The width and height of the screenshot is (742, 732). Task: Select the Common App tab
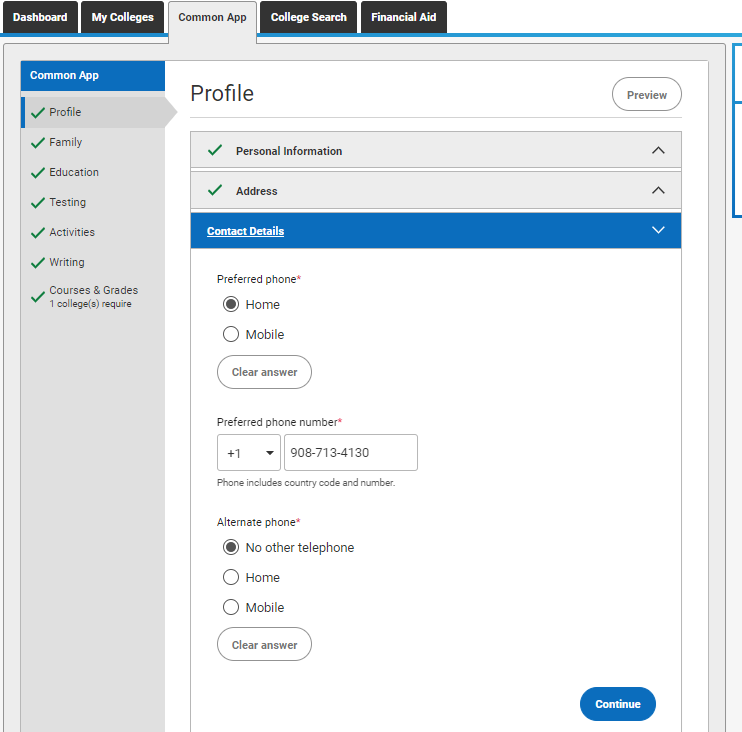click(212, 18)
